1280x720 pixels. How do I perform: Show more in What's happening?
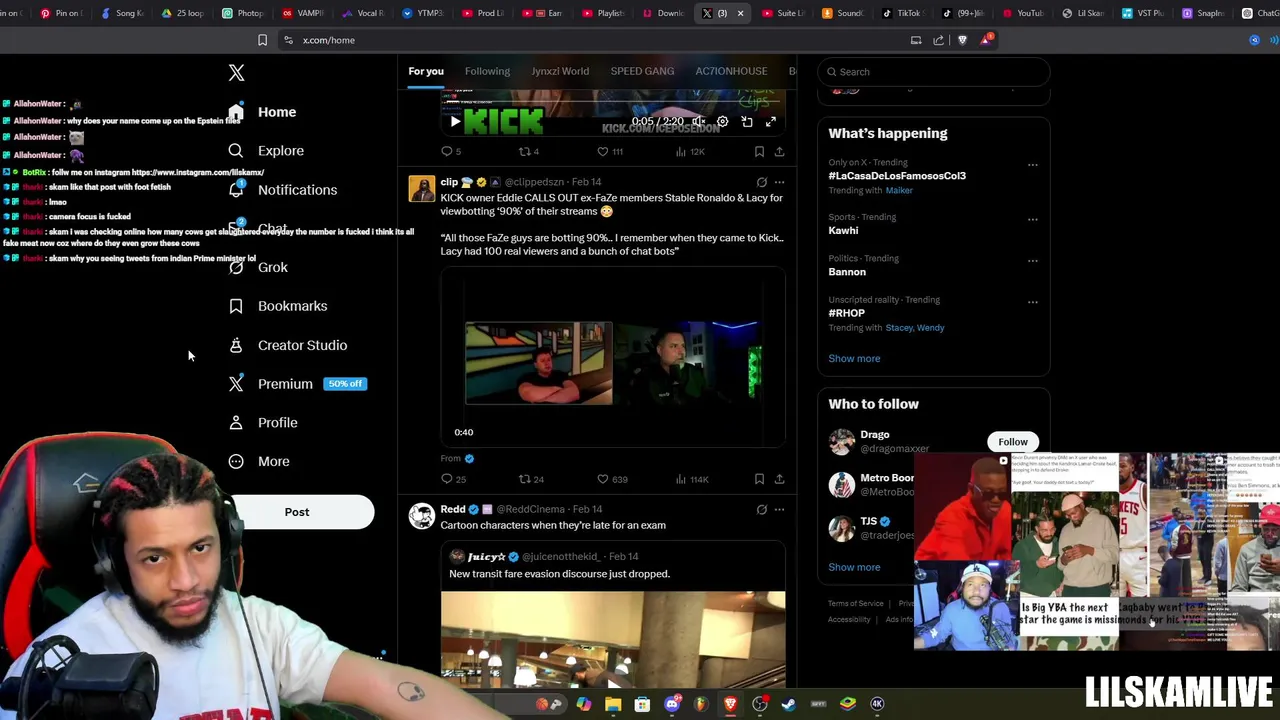(x=854, y=358)
